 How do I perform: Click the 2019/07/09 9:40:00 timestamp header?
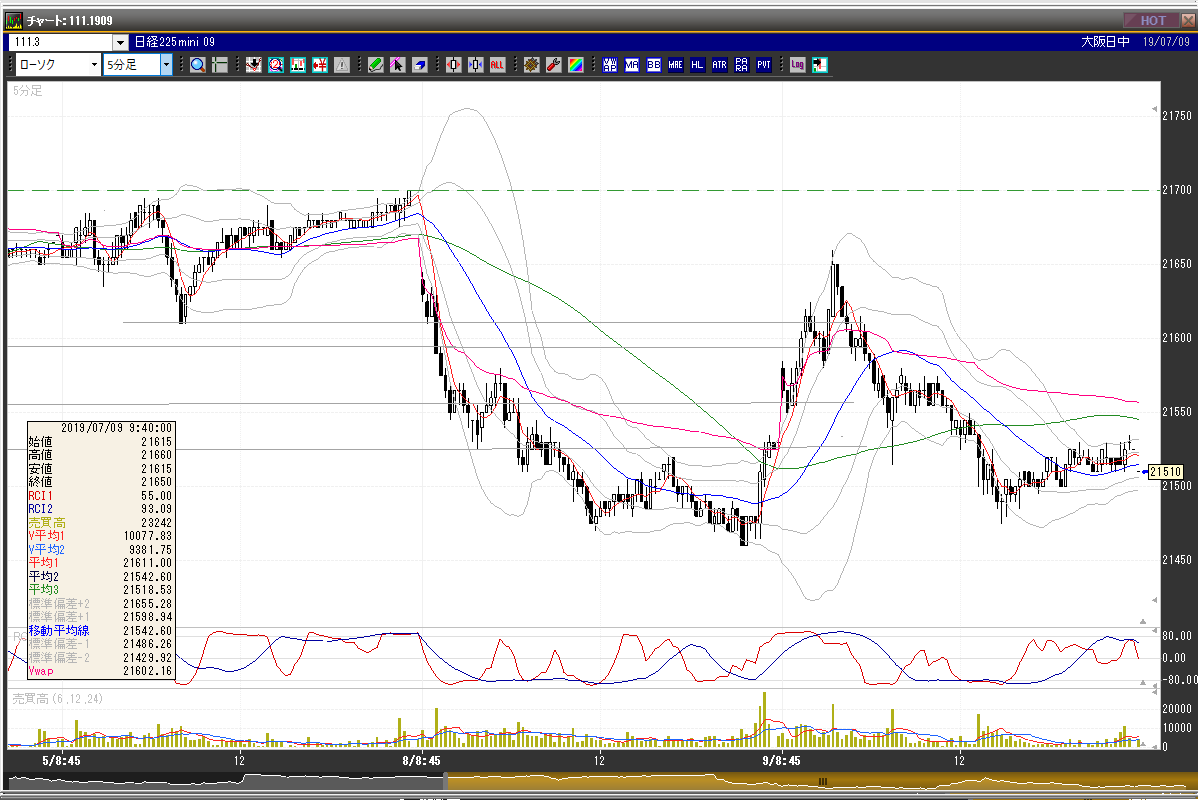coord(117,428)
